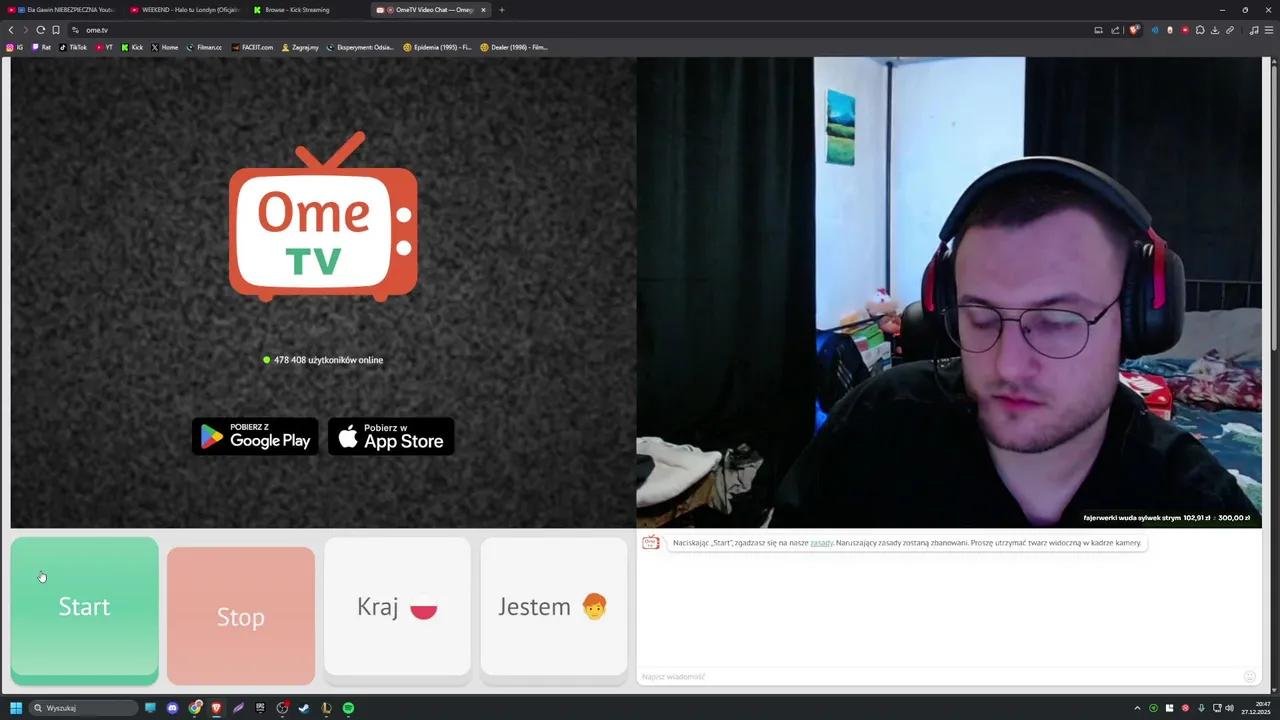Open Brave browser from the taskbar
The width and height of the screenshot is (1280, 720).
pyautogui.click(x=216, y=708)
